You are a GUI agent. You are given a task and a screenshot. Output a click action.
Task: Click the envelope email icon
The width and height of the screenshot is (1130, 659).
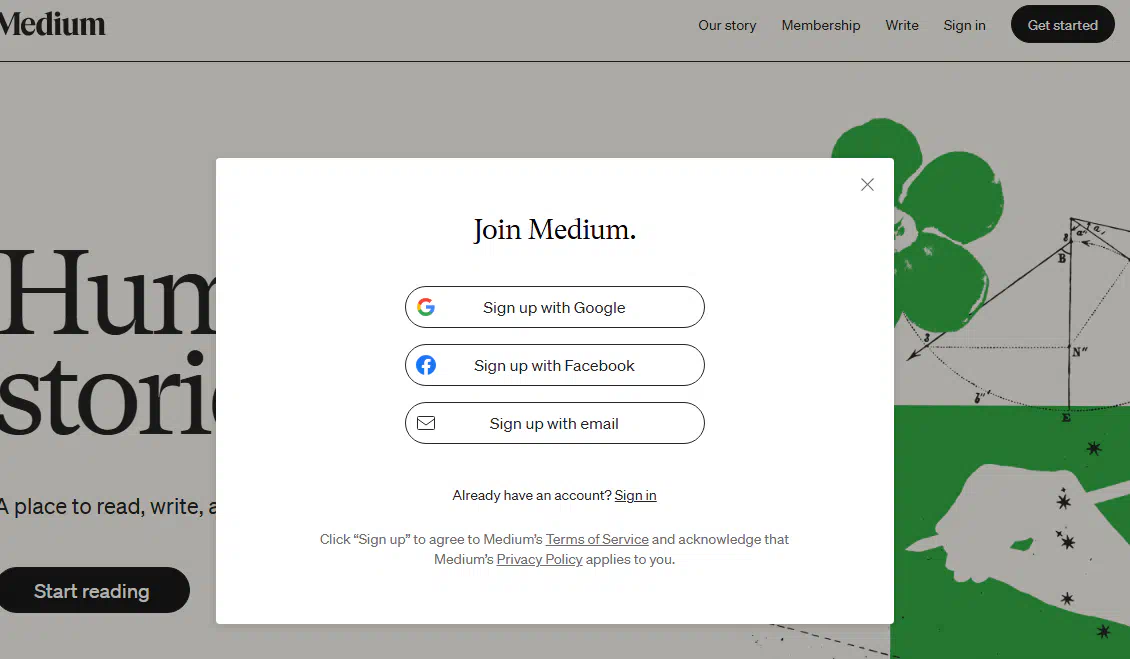426,423
